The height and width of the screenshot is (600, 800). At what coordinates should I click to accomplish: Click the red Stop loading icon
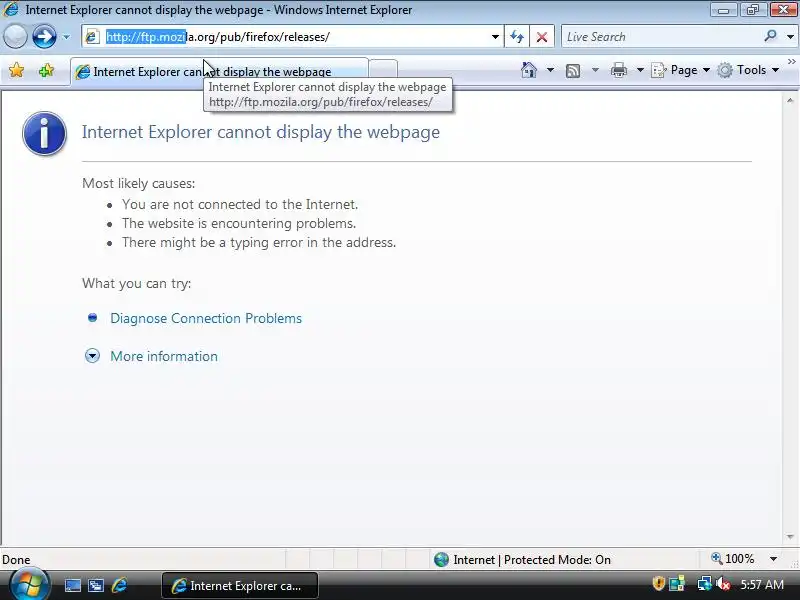542,37
